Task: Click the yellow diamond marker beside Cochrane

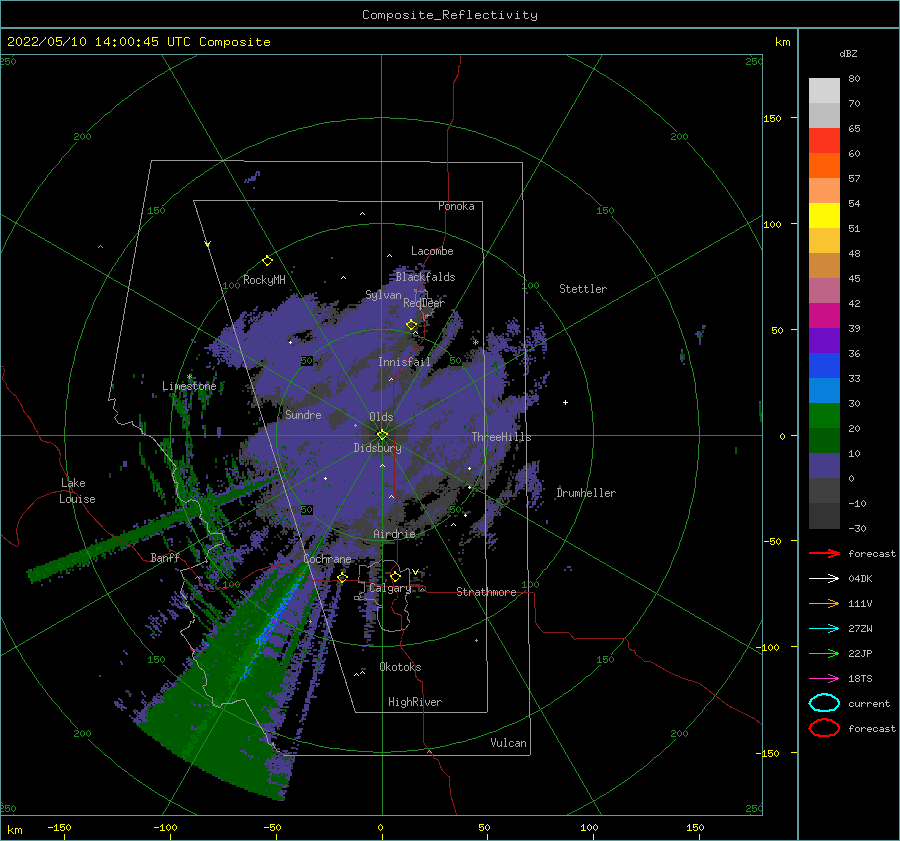Action: [343, 577]
